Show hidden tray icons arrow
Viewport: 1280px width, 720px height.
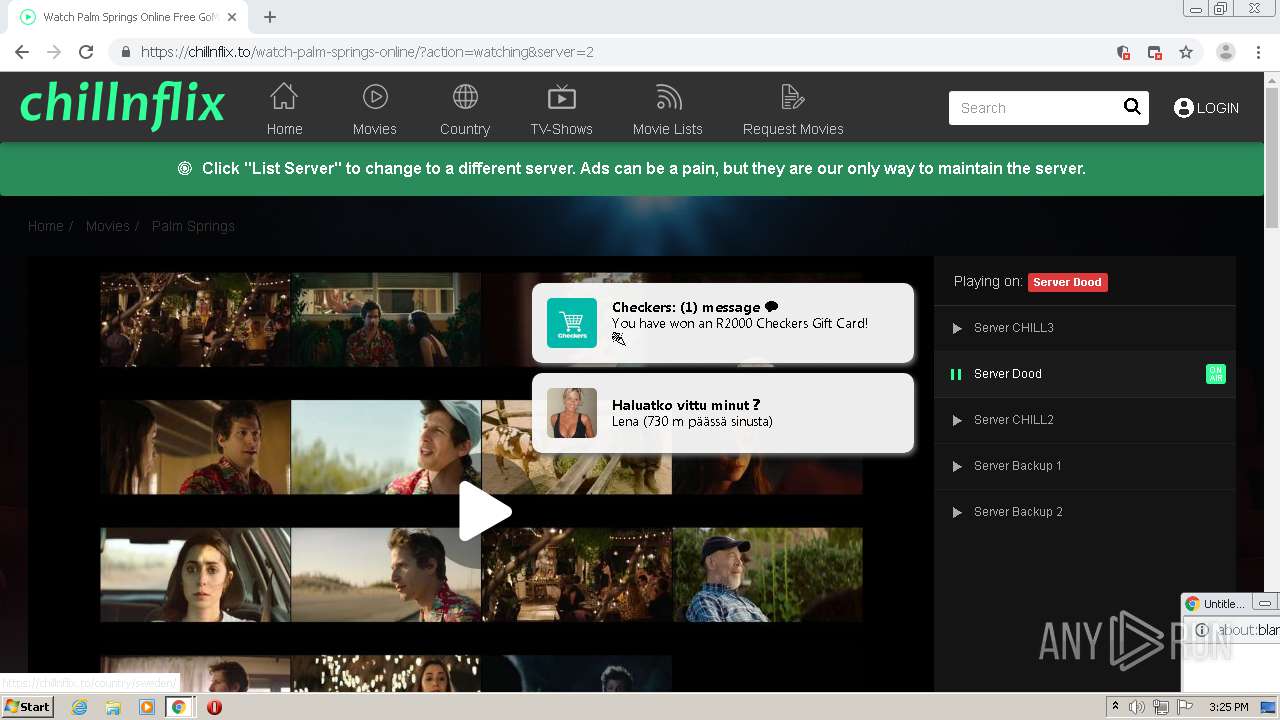click(1115, 706)
